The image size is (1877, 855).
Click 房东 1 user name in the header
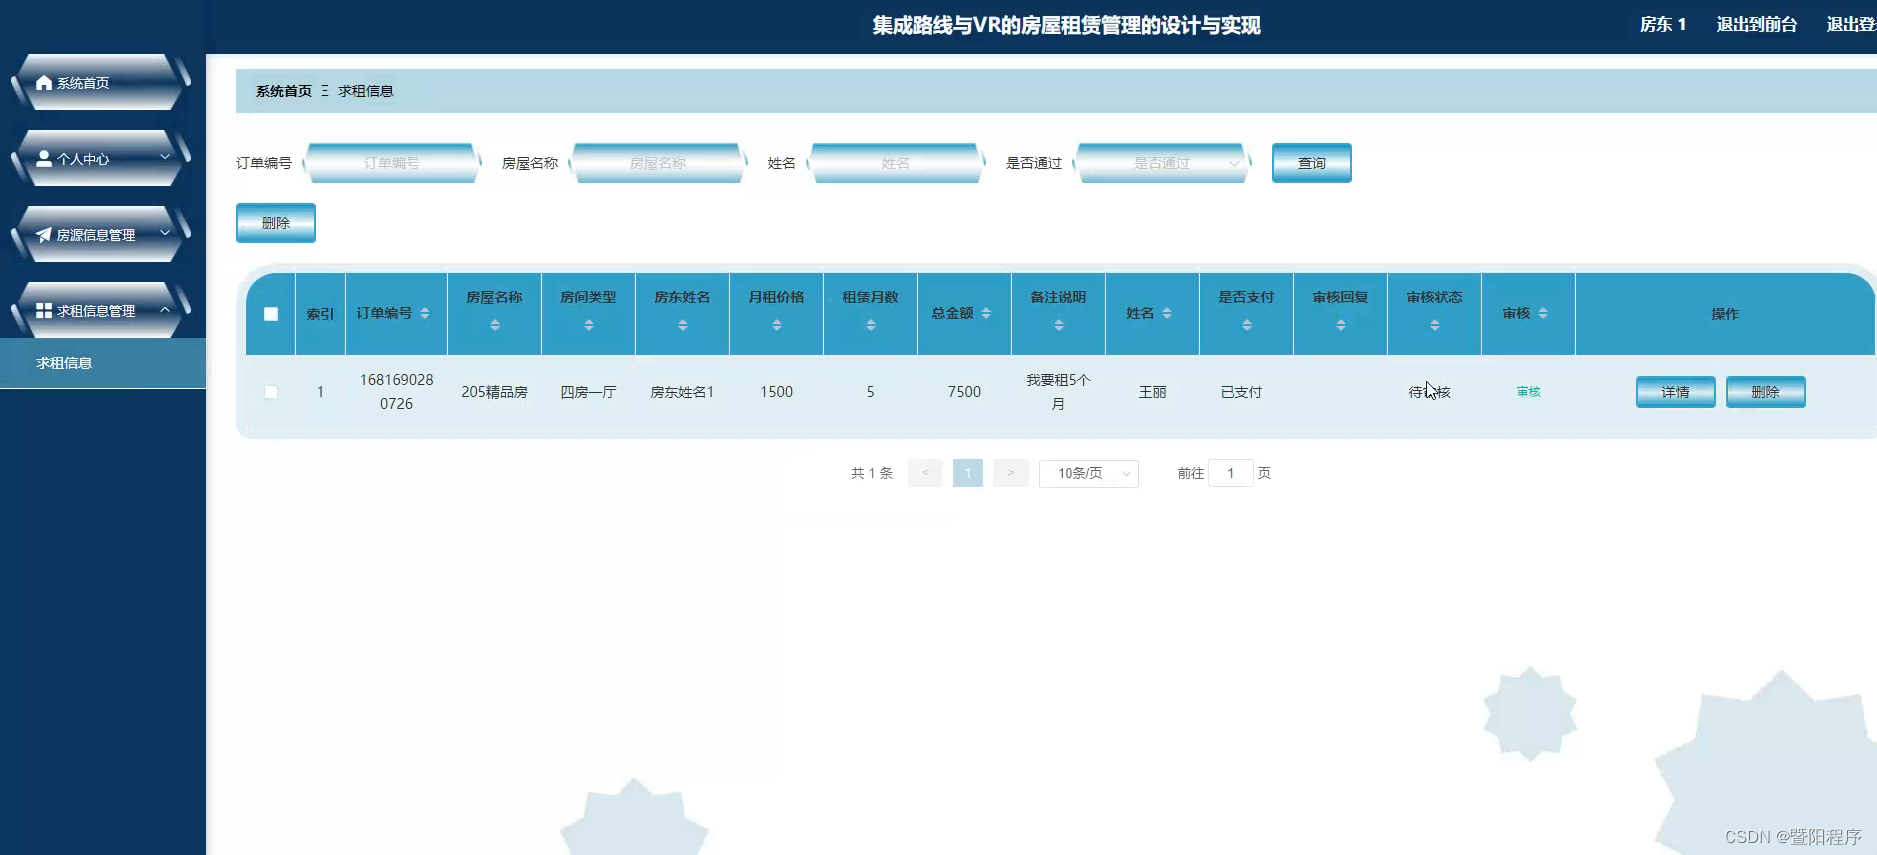(x=1663, y=24)
